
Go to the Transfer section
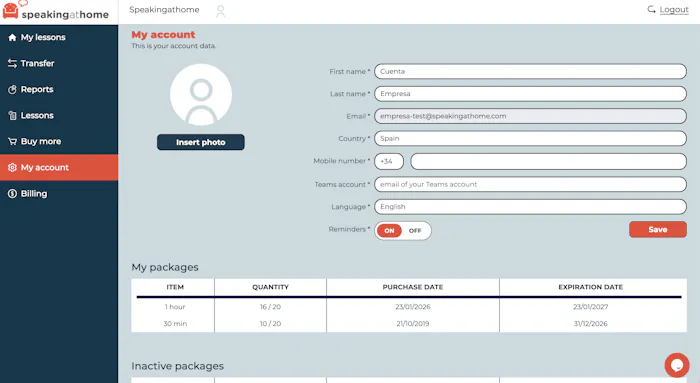point(59,63)
